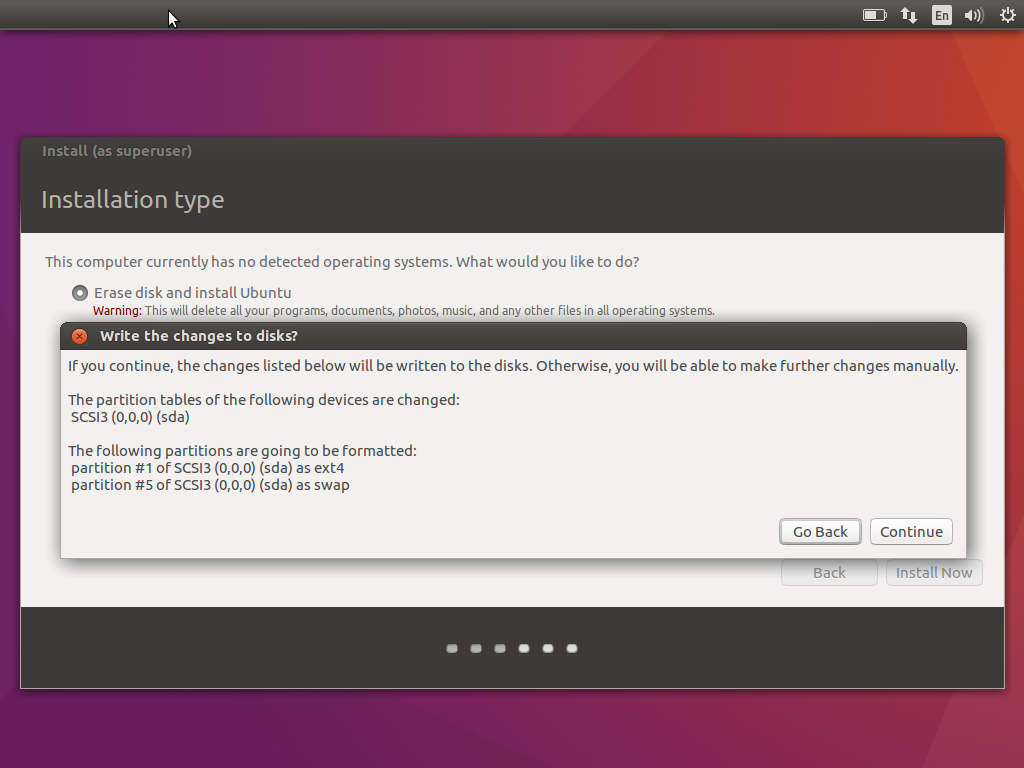Open the system gear menu
The height and width of the screenshot is (768, 1024).
1008,14
